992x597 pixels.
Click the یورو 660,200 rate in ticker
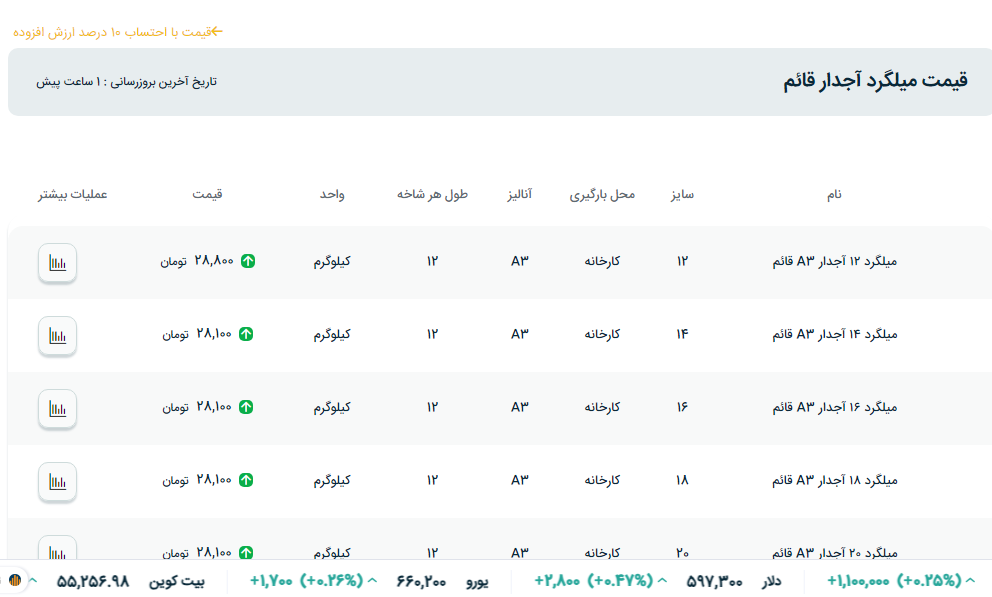point(442,580)
